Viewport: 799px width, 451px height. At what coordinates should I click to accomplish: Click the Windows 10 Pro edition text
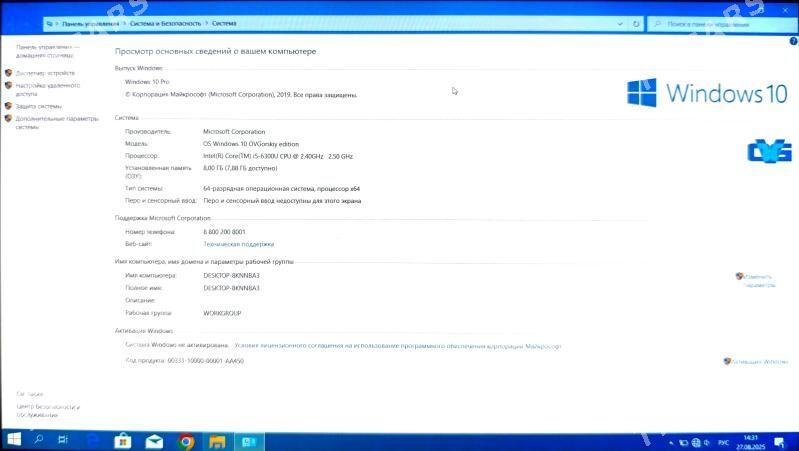pos(147,82)
